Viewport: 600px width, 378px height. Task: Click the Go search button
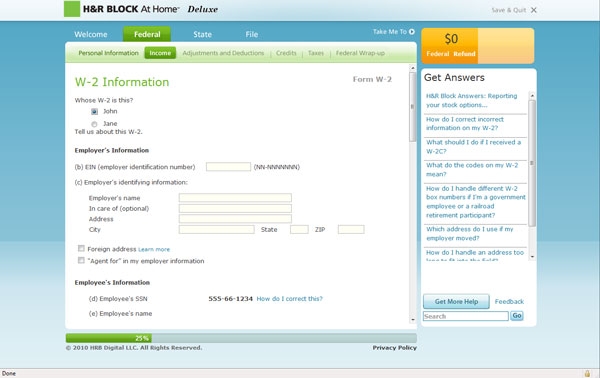[x=517, y=316]
